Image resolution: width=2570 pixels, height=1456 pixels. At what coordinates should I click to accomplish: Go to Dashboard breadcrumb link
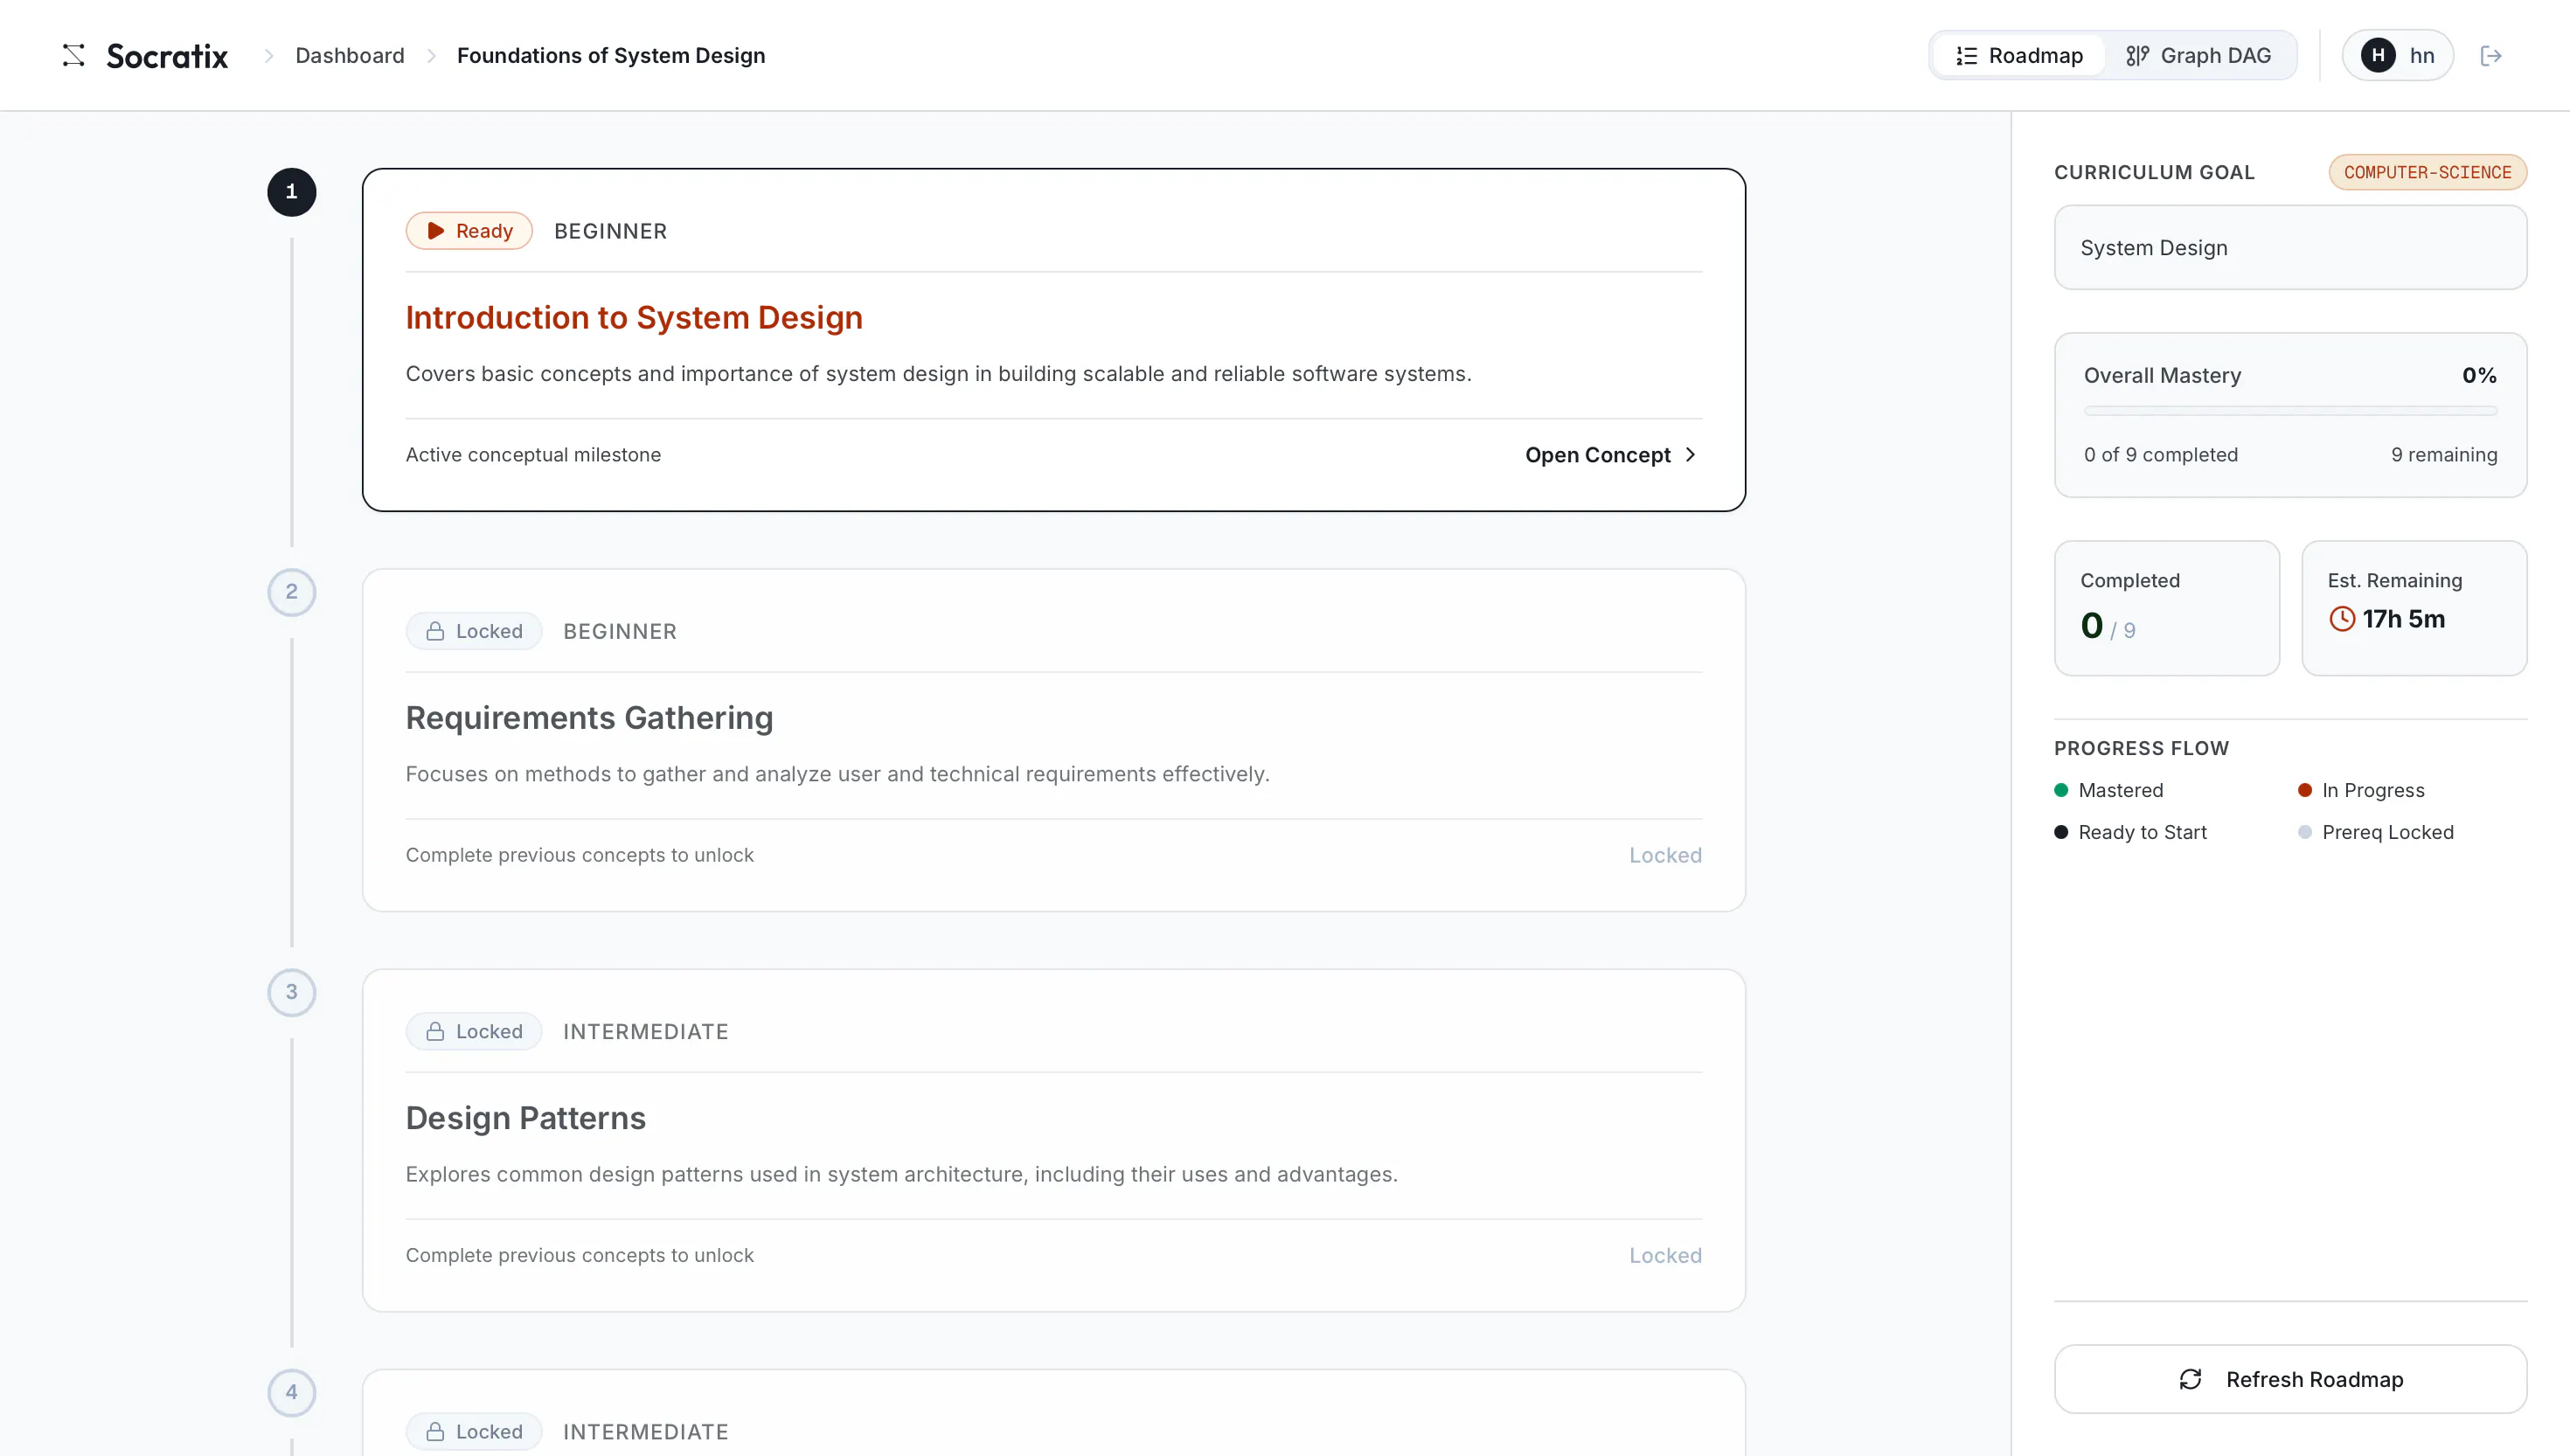(x=350, y=55)
